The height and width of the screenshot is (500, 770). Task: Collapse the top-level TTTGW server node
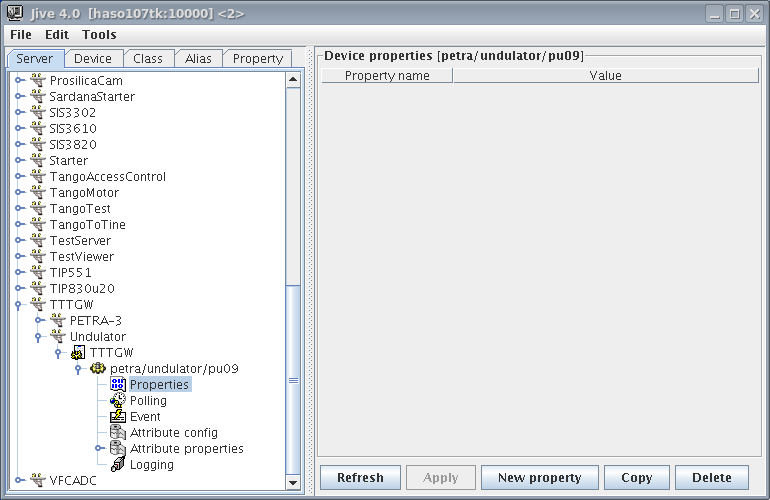pyautogui.click(x=18, y=305)
